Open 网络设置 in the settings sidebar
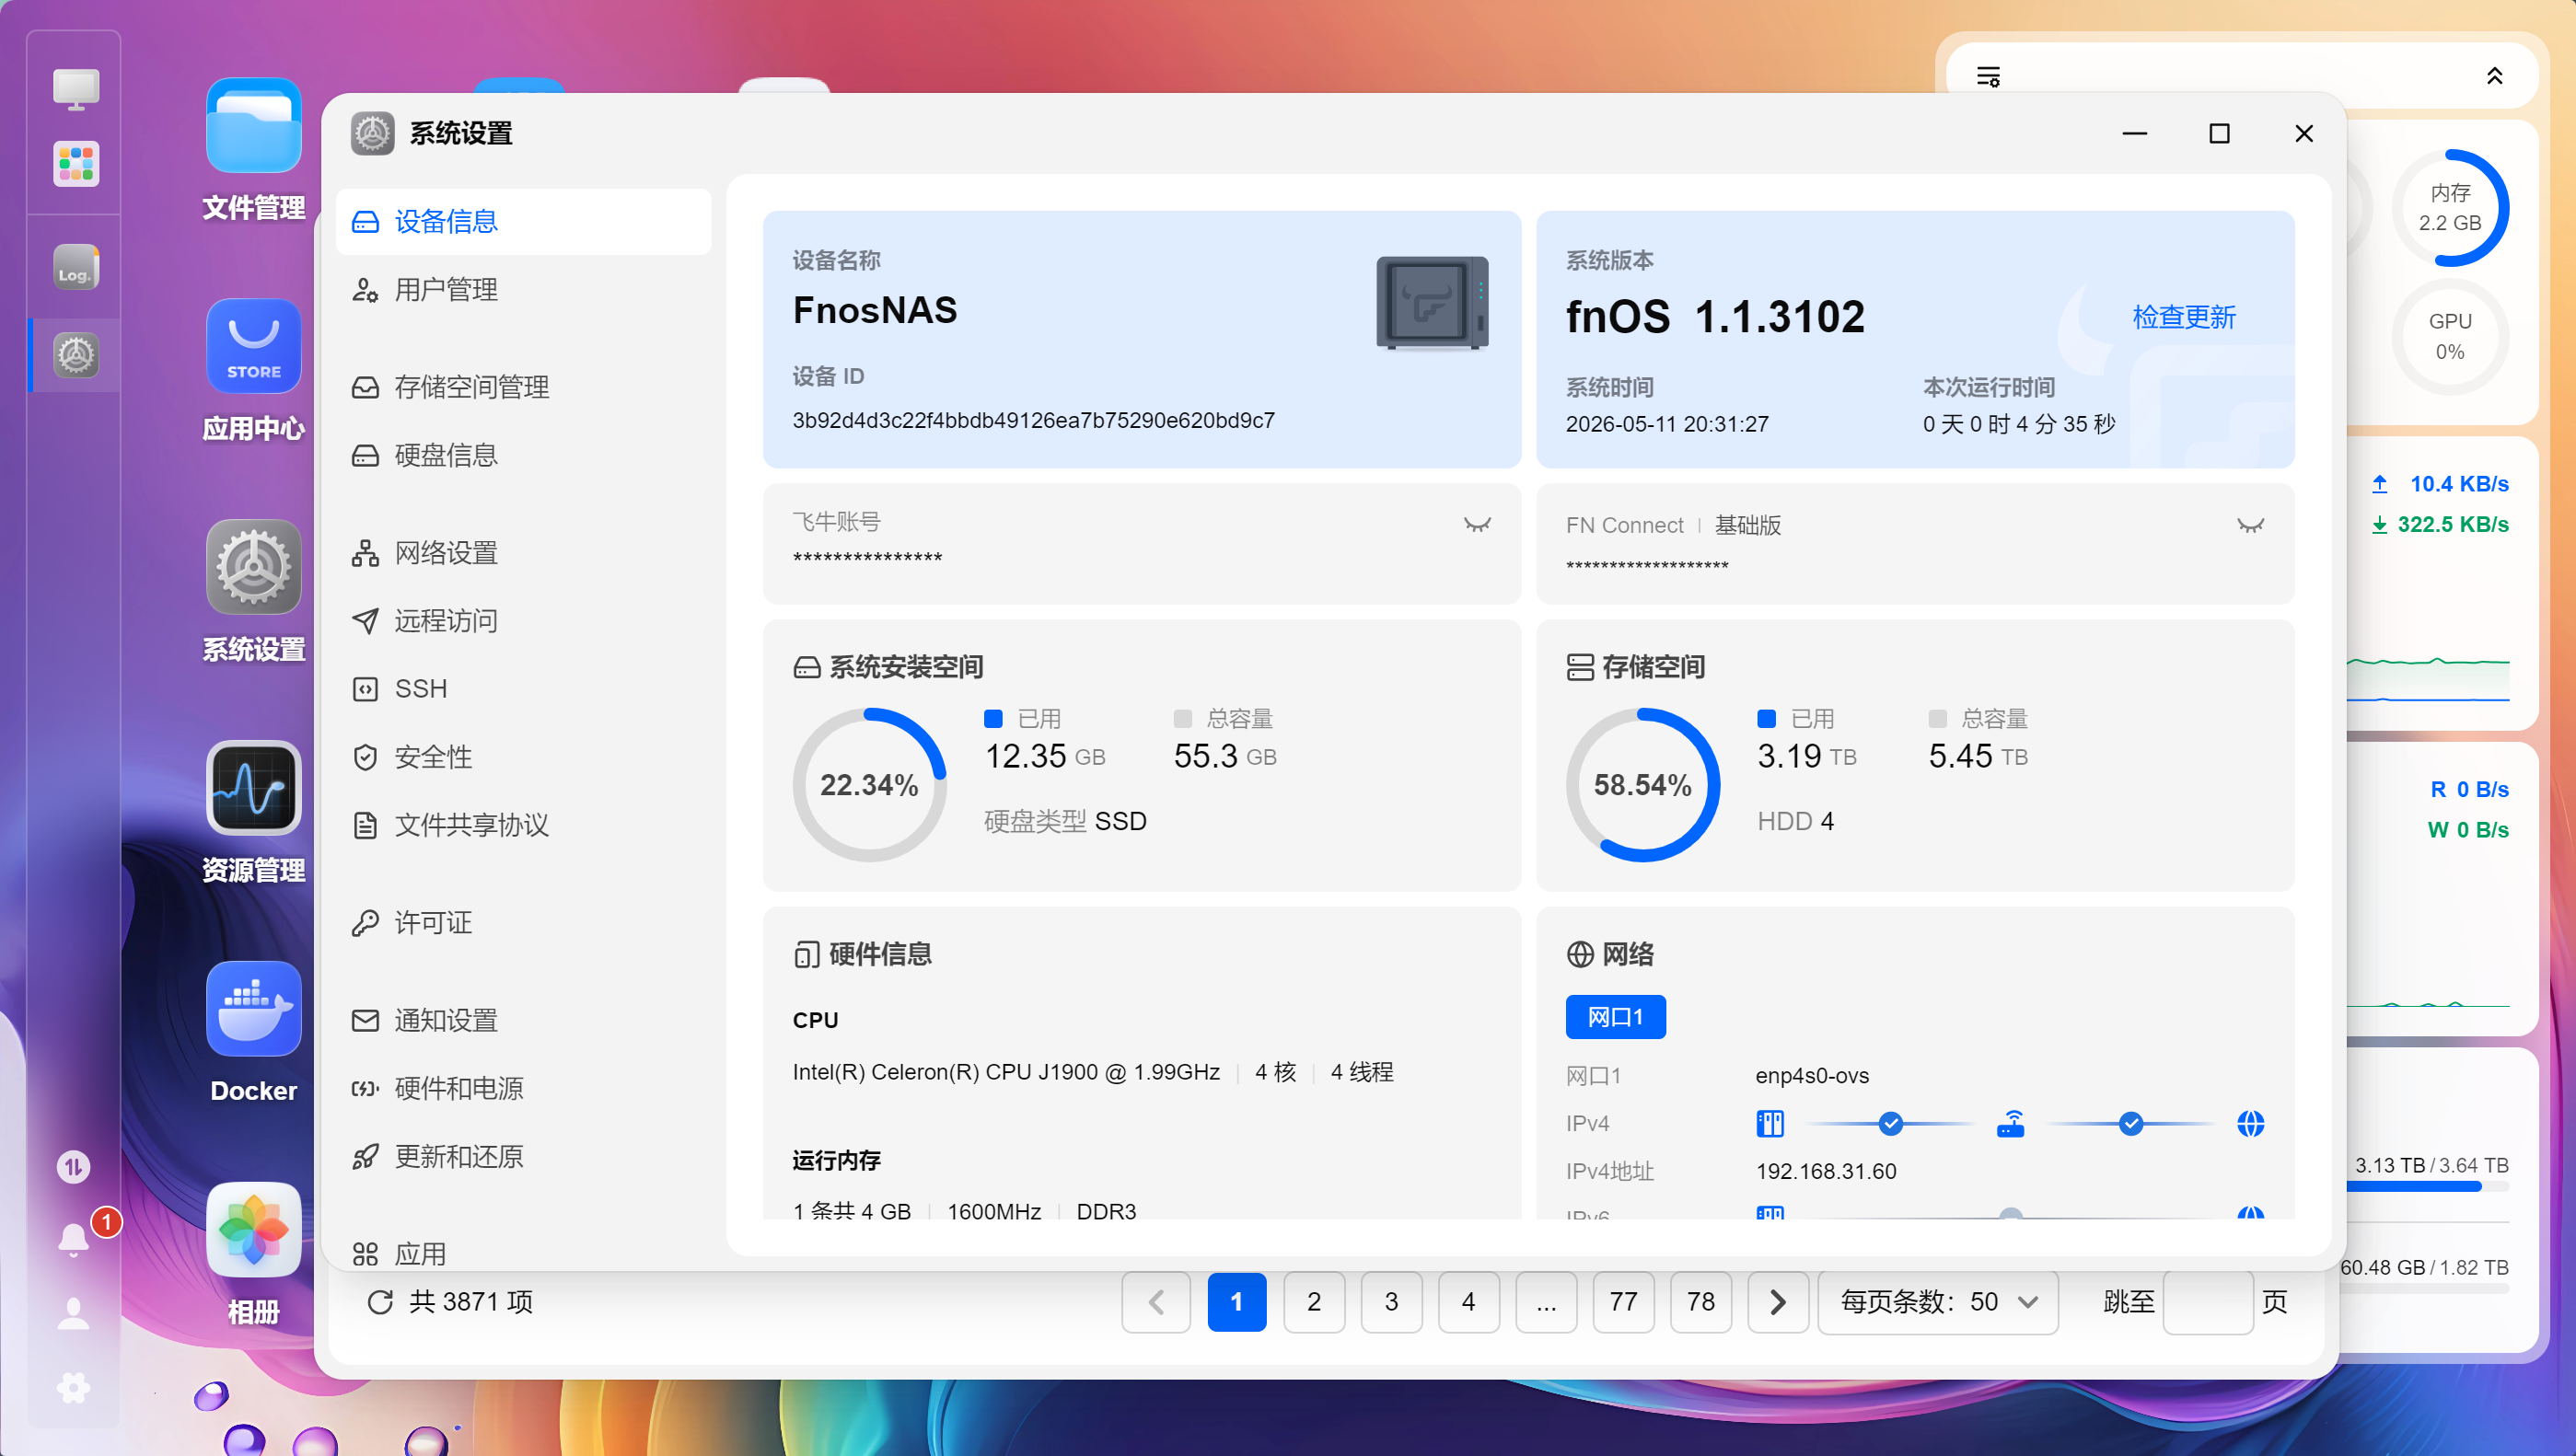The height and width of the screenshot is (1456, 2576). (523, 553)
